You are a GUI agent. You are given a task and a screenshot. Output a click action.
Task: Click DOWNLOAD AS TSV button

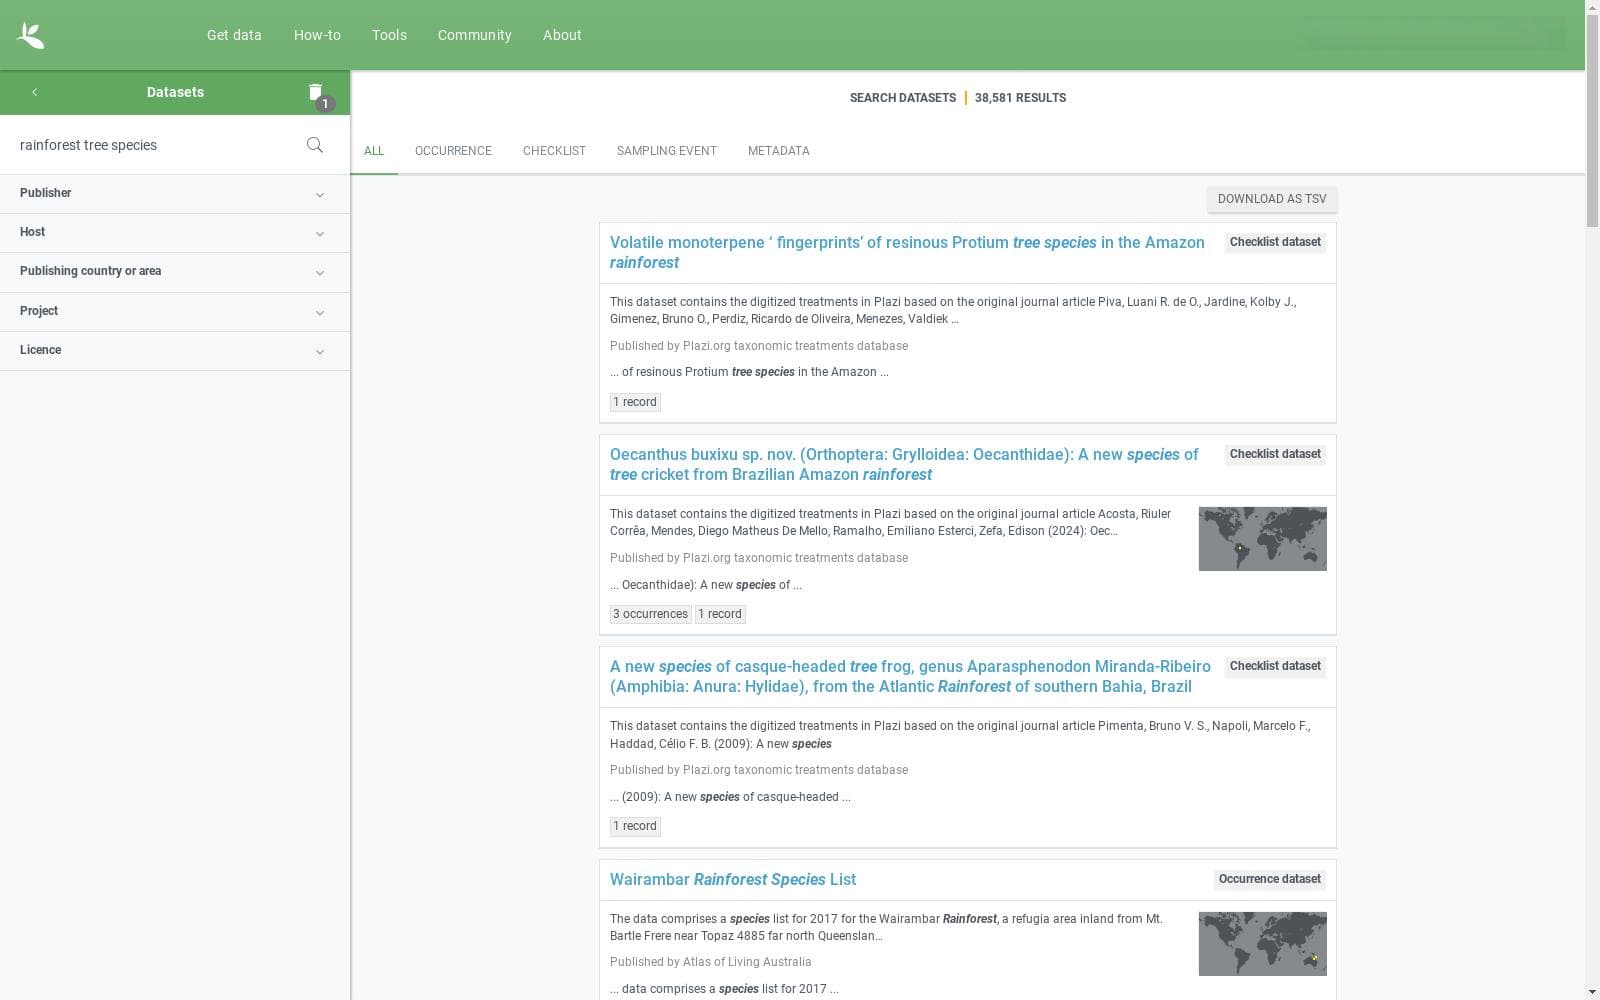tap(1272, 199)
